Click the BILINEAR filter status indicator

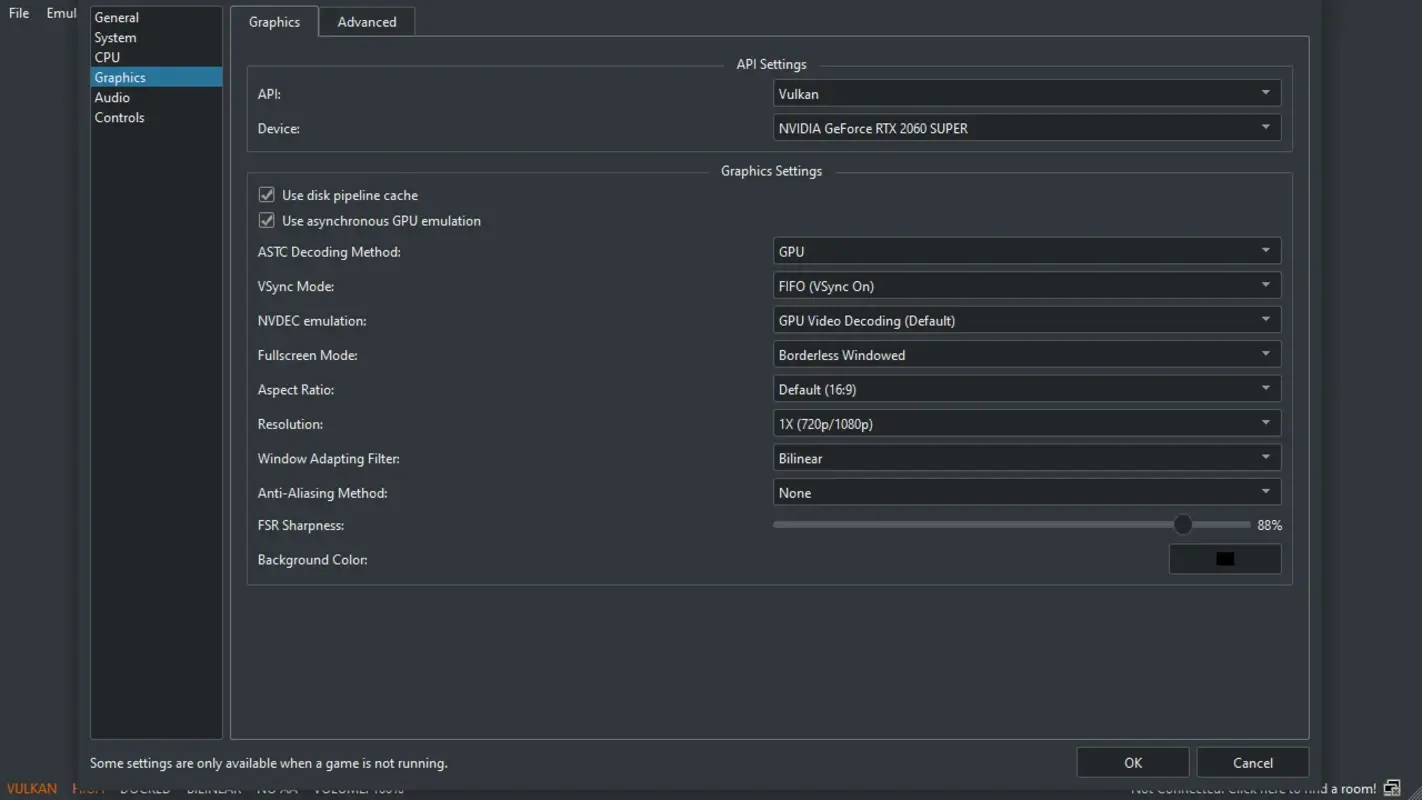[x=214, y=789]
